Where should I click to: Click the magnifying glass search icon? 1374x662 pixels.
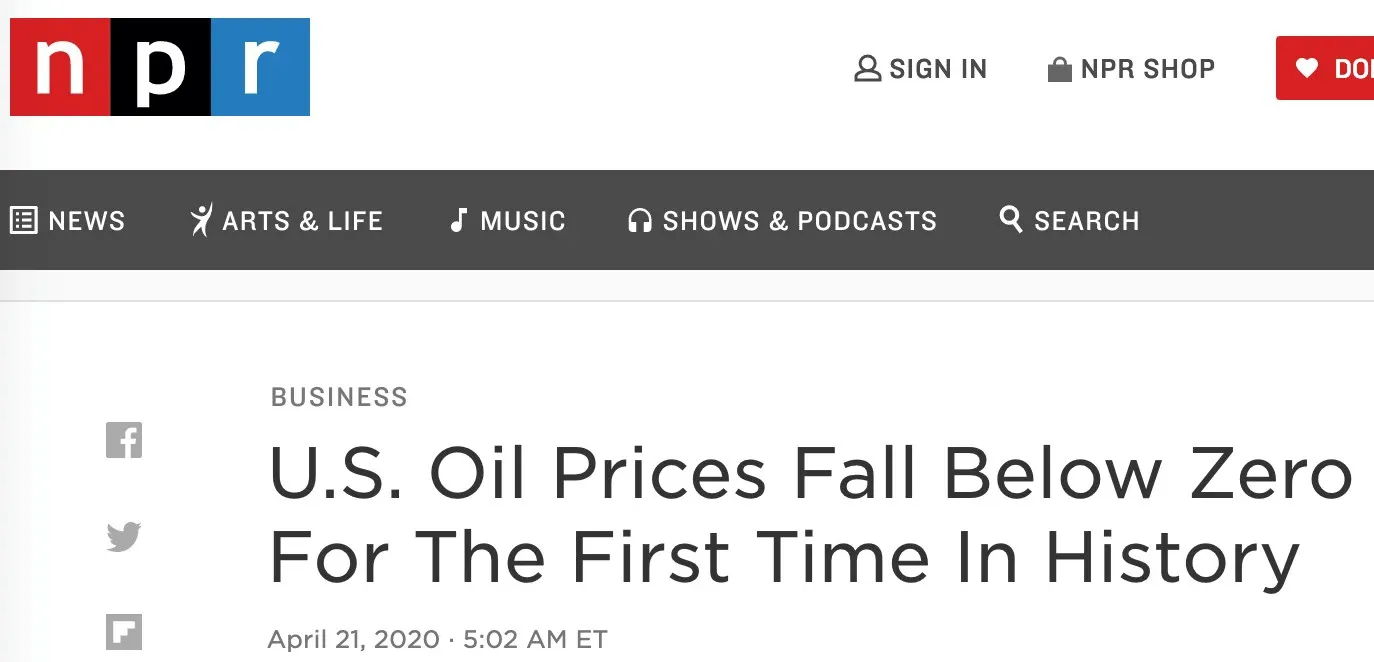tap(1011, 219)
